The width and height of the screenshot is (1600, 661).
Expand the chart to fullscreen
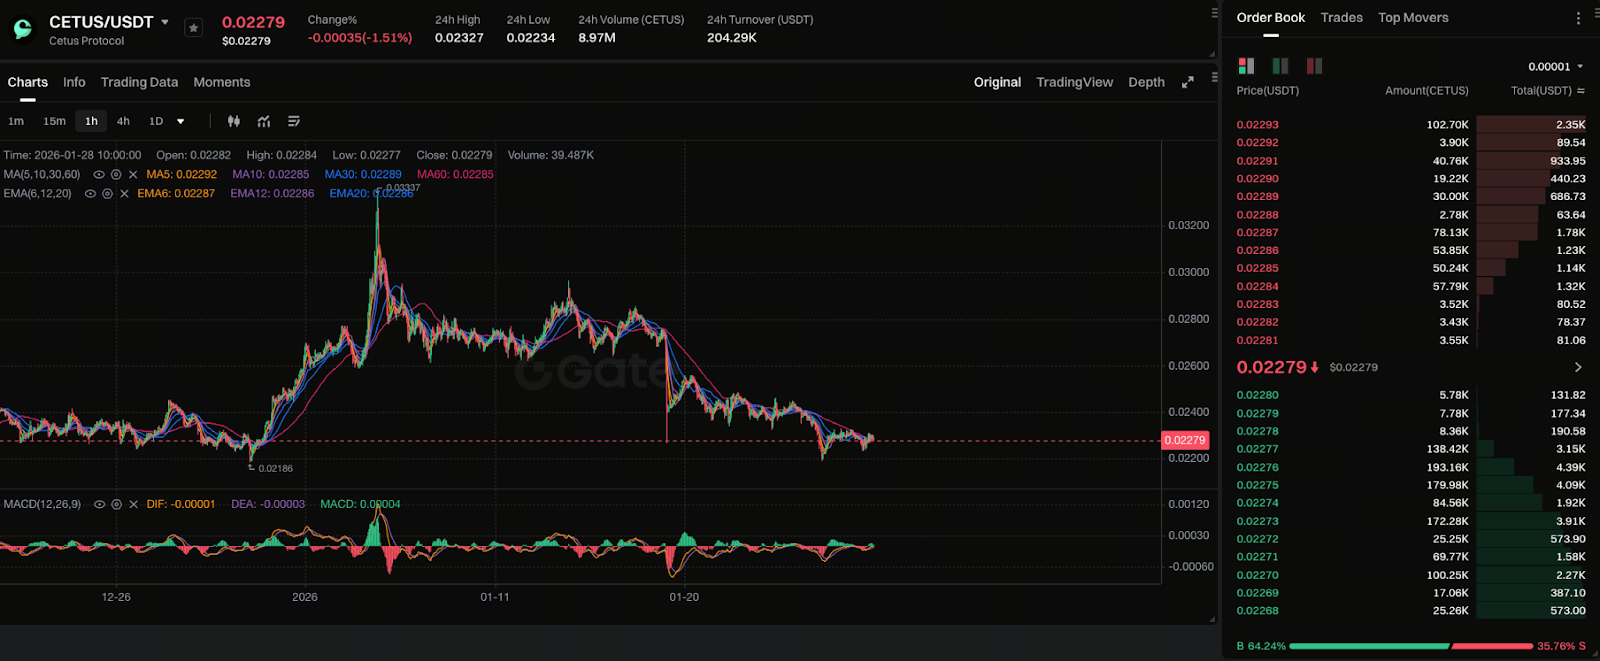pos(1187,82)
